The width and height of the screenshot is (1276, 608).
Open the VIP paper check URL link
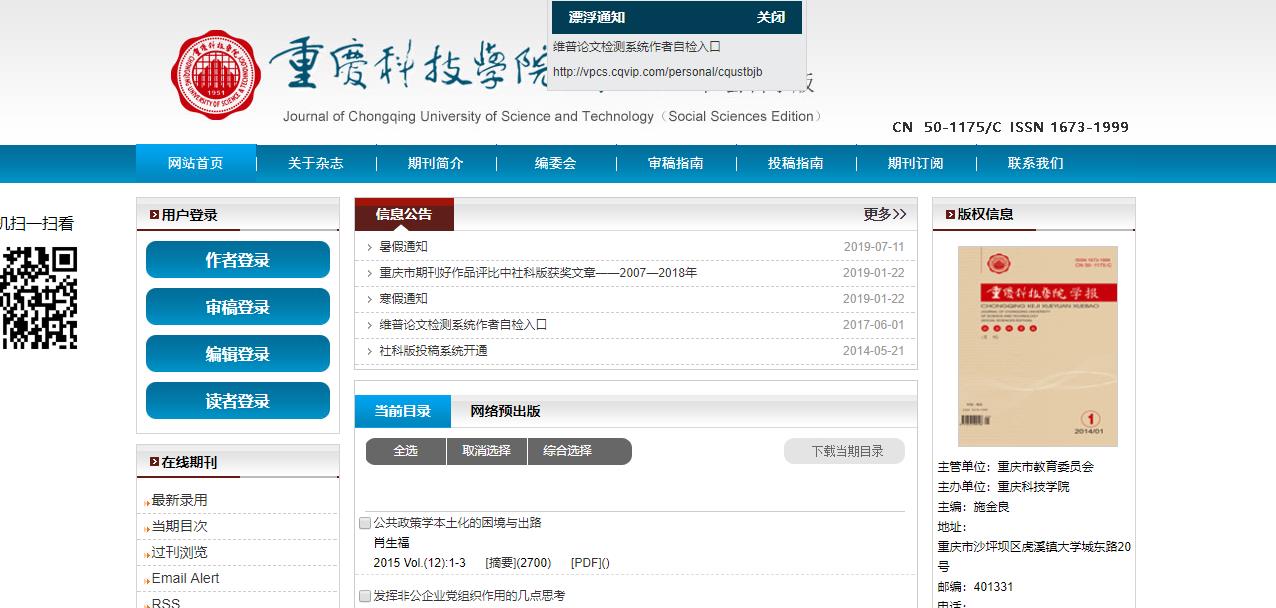(x=657, y=72)
